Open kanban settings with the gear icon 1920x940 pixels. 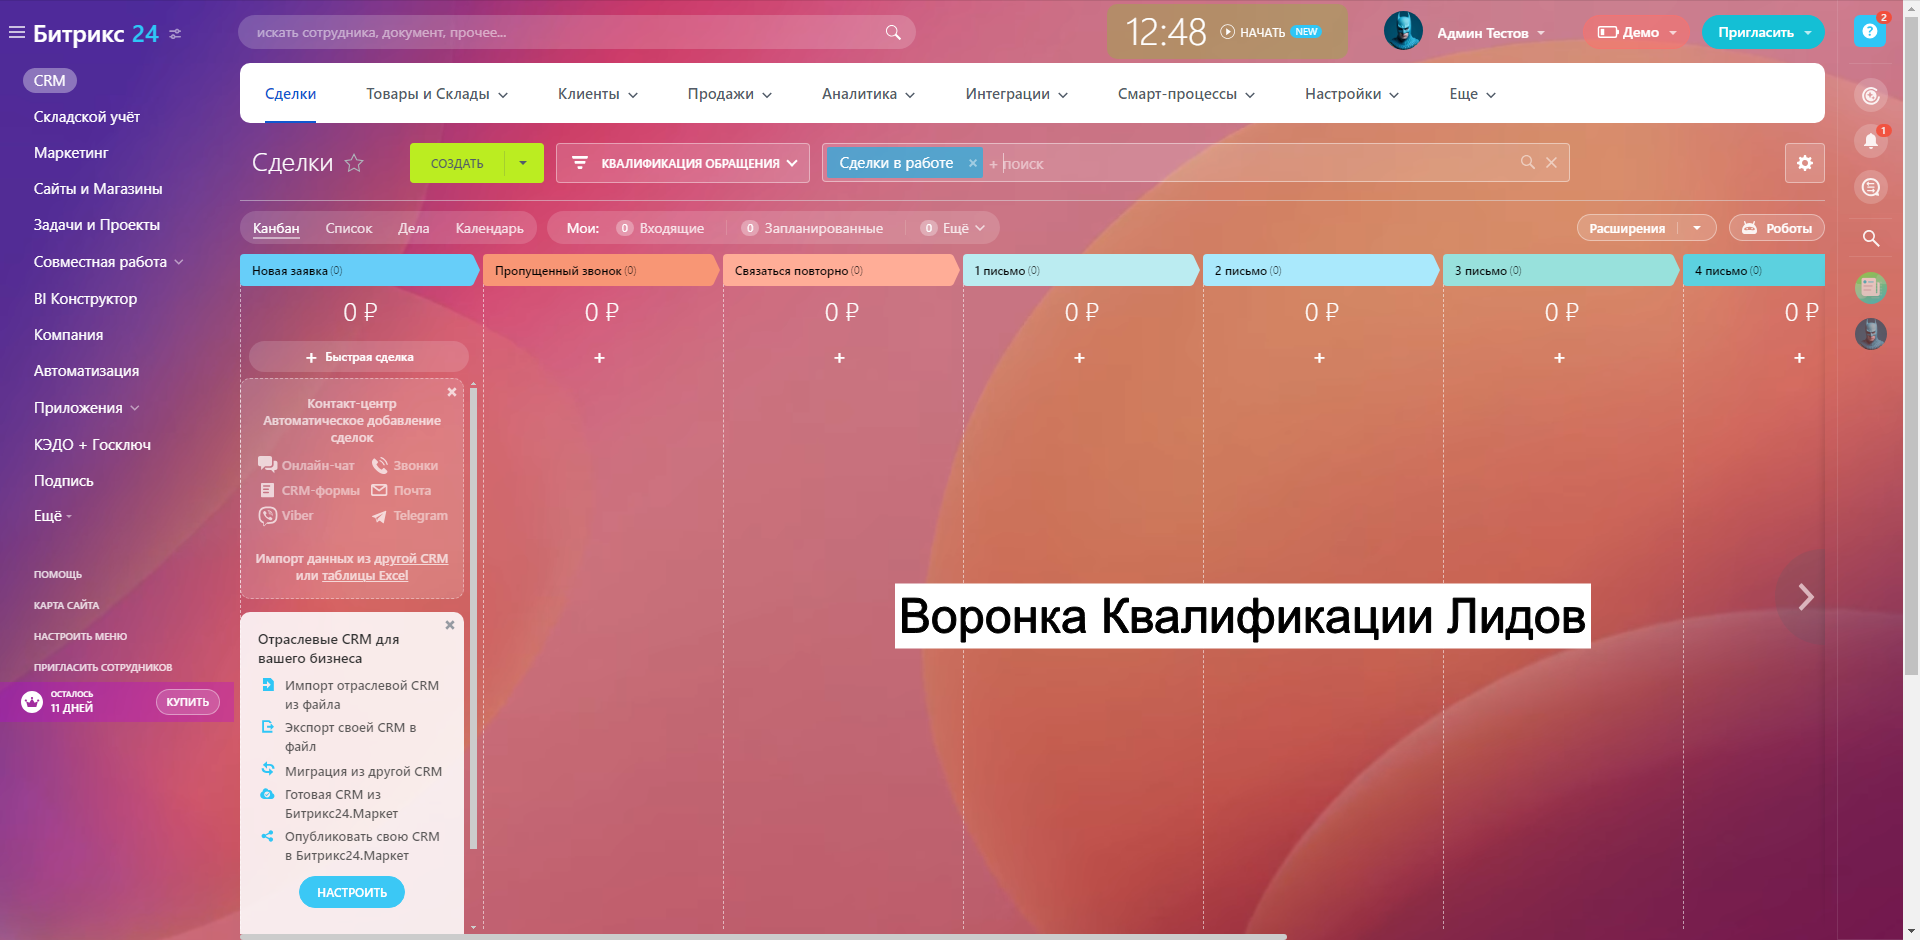[1804, 163]
